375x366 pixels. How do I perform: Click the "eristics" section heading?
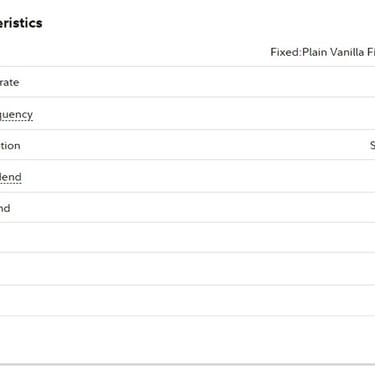pyautogui.click(x=21, y=23)
